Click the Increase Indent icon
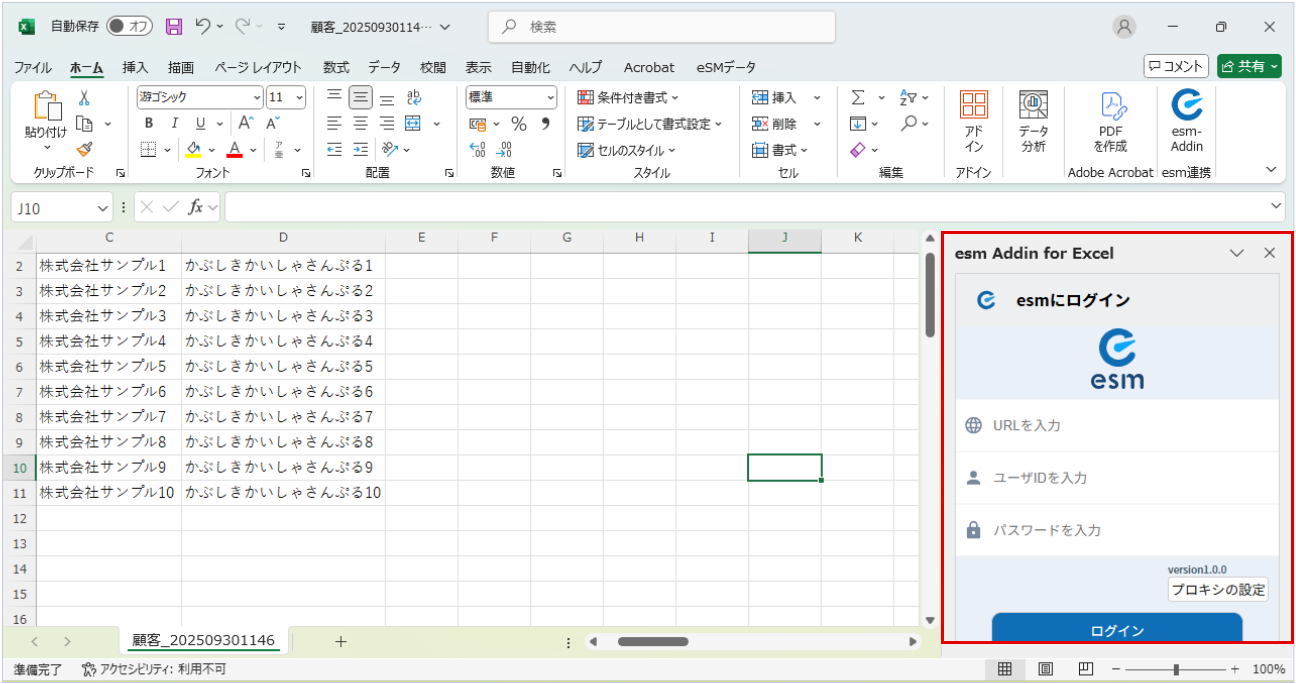 361,150
